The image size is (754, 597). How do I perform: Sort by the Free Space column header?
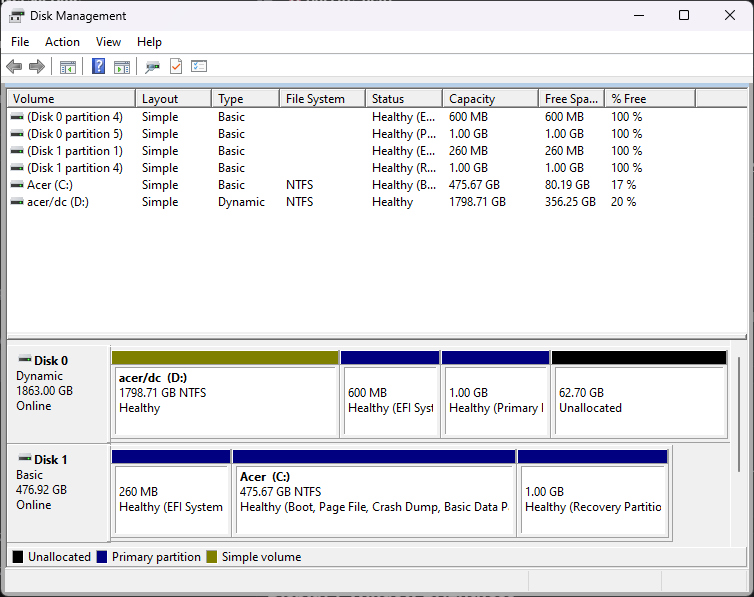[572, 99]
